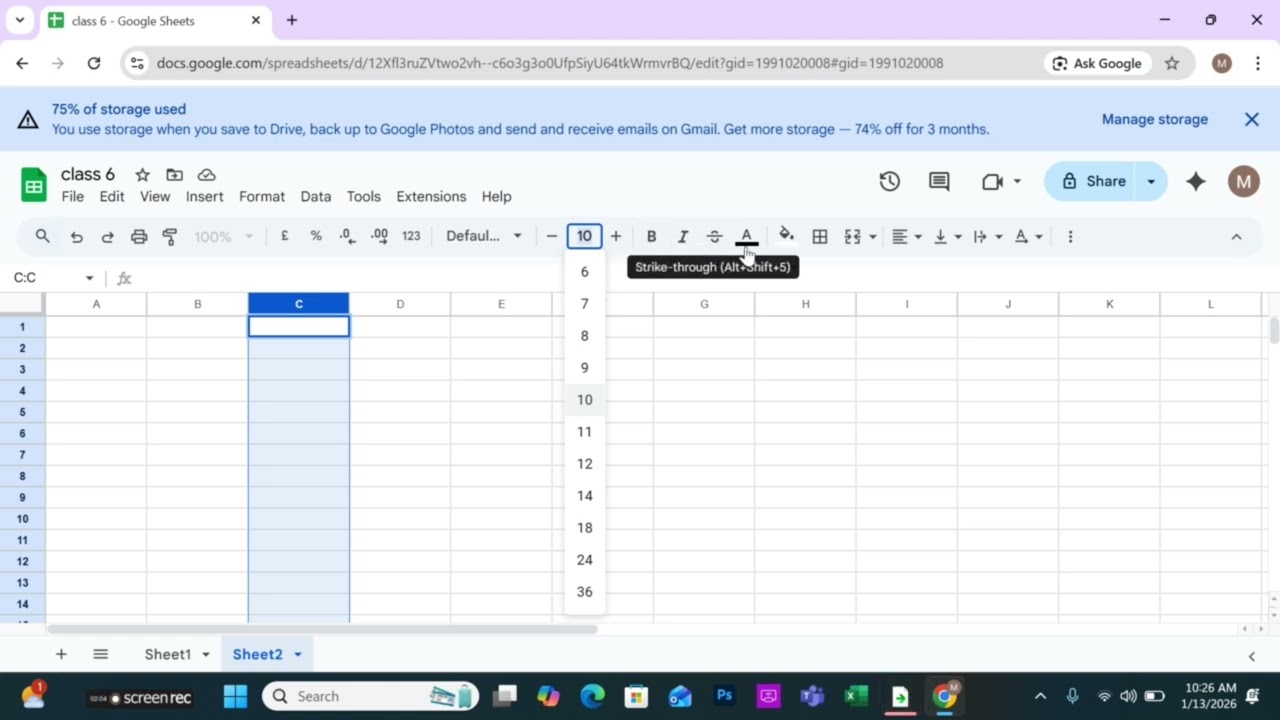Viewport: 1280px width, 720px height.
Task: Open version history clock icon
Action: tap(890, 181)
